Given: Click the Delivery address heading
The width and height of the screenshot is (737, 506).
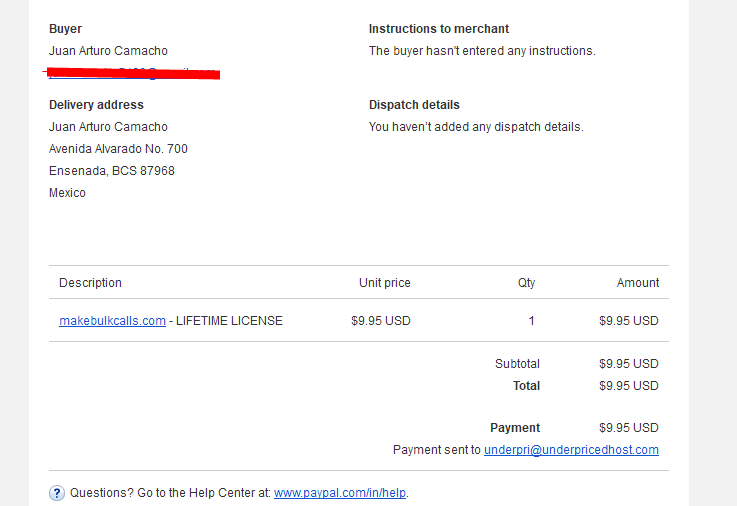Looking at the screenshot, I should tap(96, 105).
